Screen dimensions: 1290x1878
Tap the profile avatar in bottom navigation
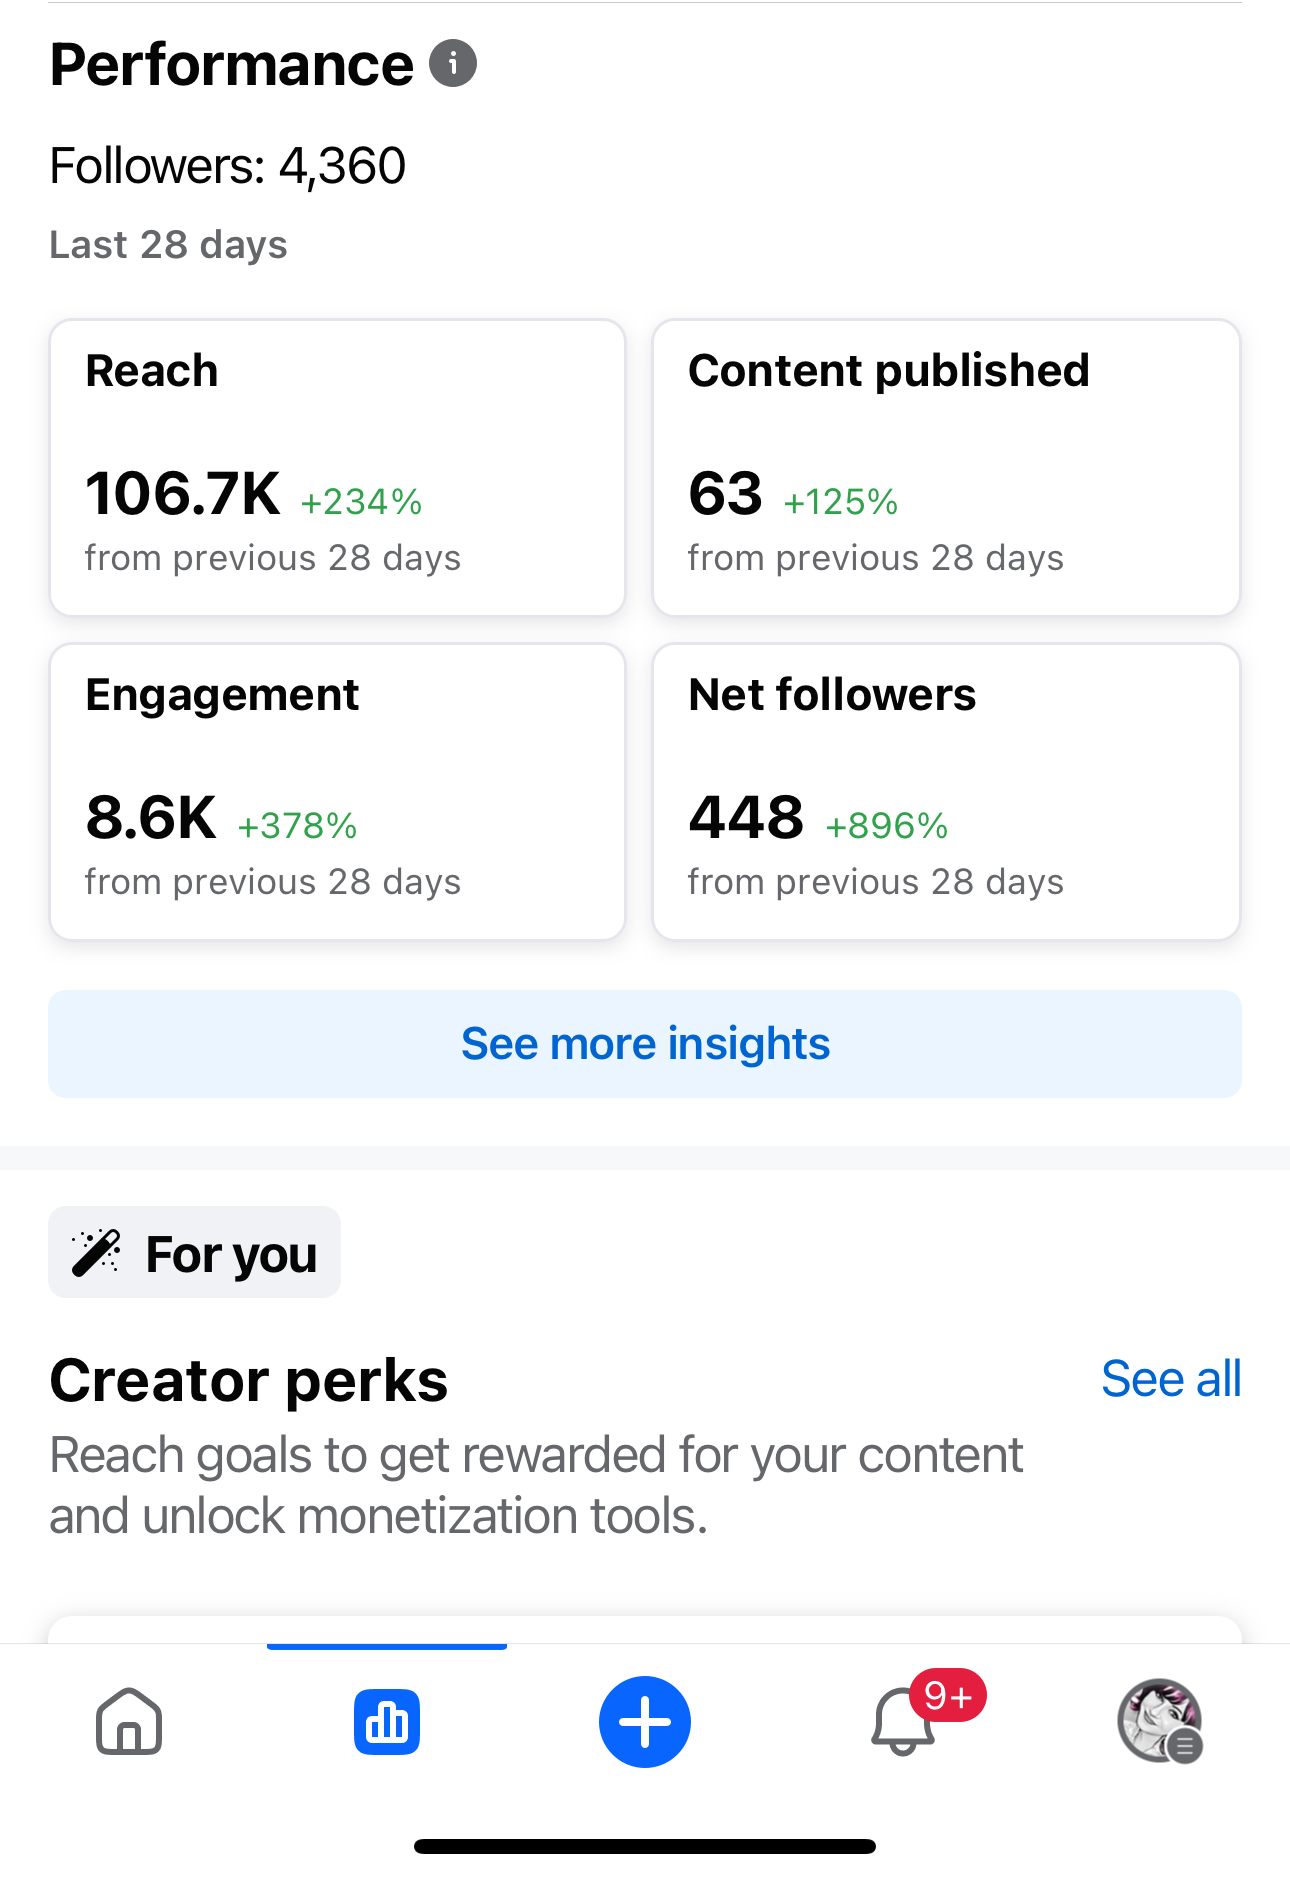click(1159, 1722)
